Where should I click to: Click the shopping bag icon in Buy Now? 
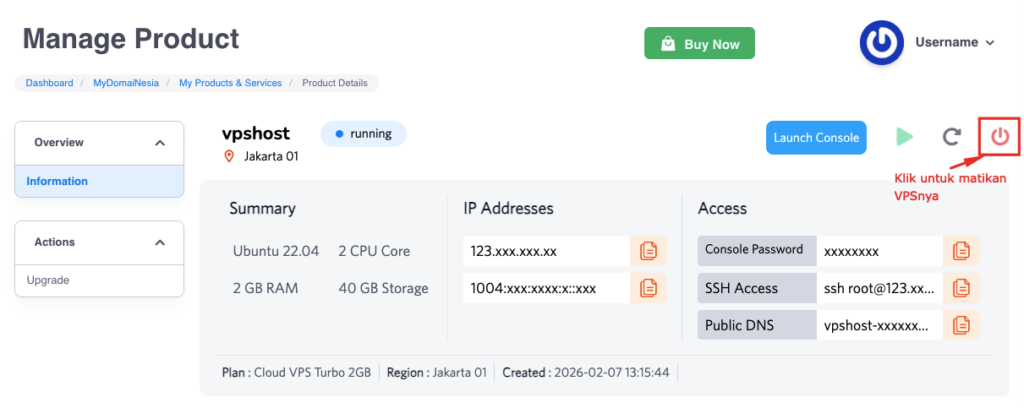tap(667, 44)
